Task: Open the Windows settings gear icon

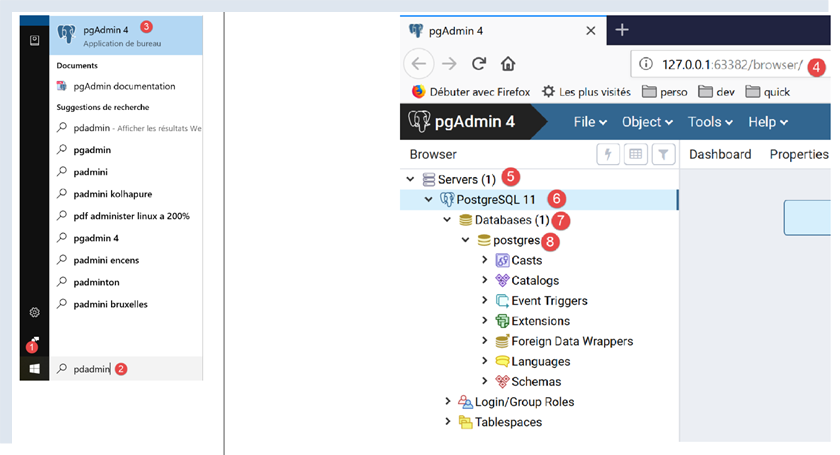Action: point(34,313)
